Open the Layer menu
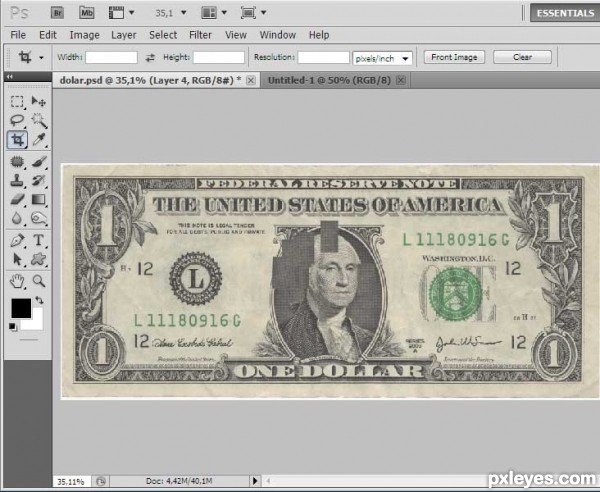This screenshot has width=600, height=492. [x=124, y=35]
